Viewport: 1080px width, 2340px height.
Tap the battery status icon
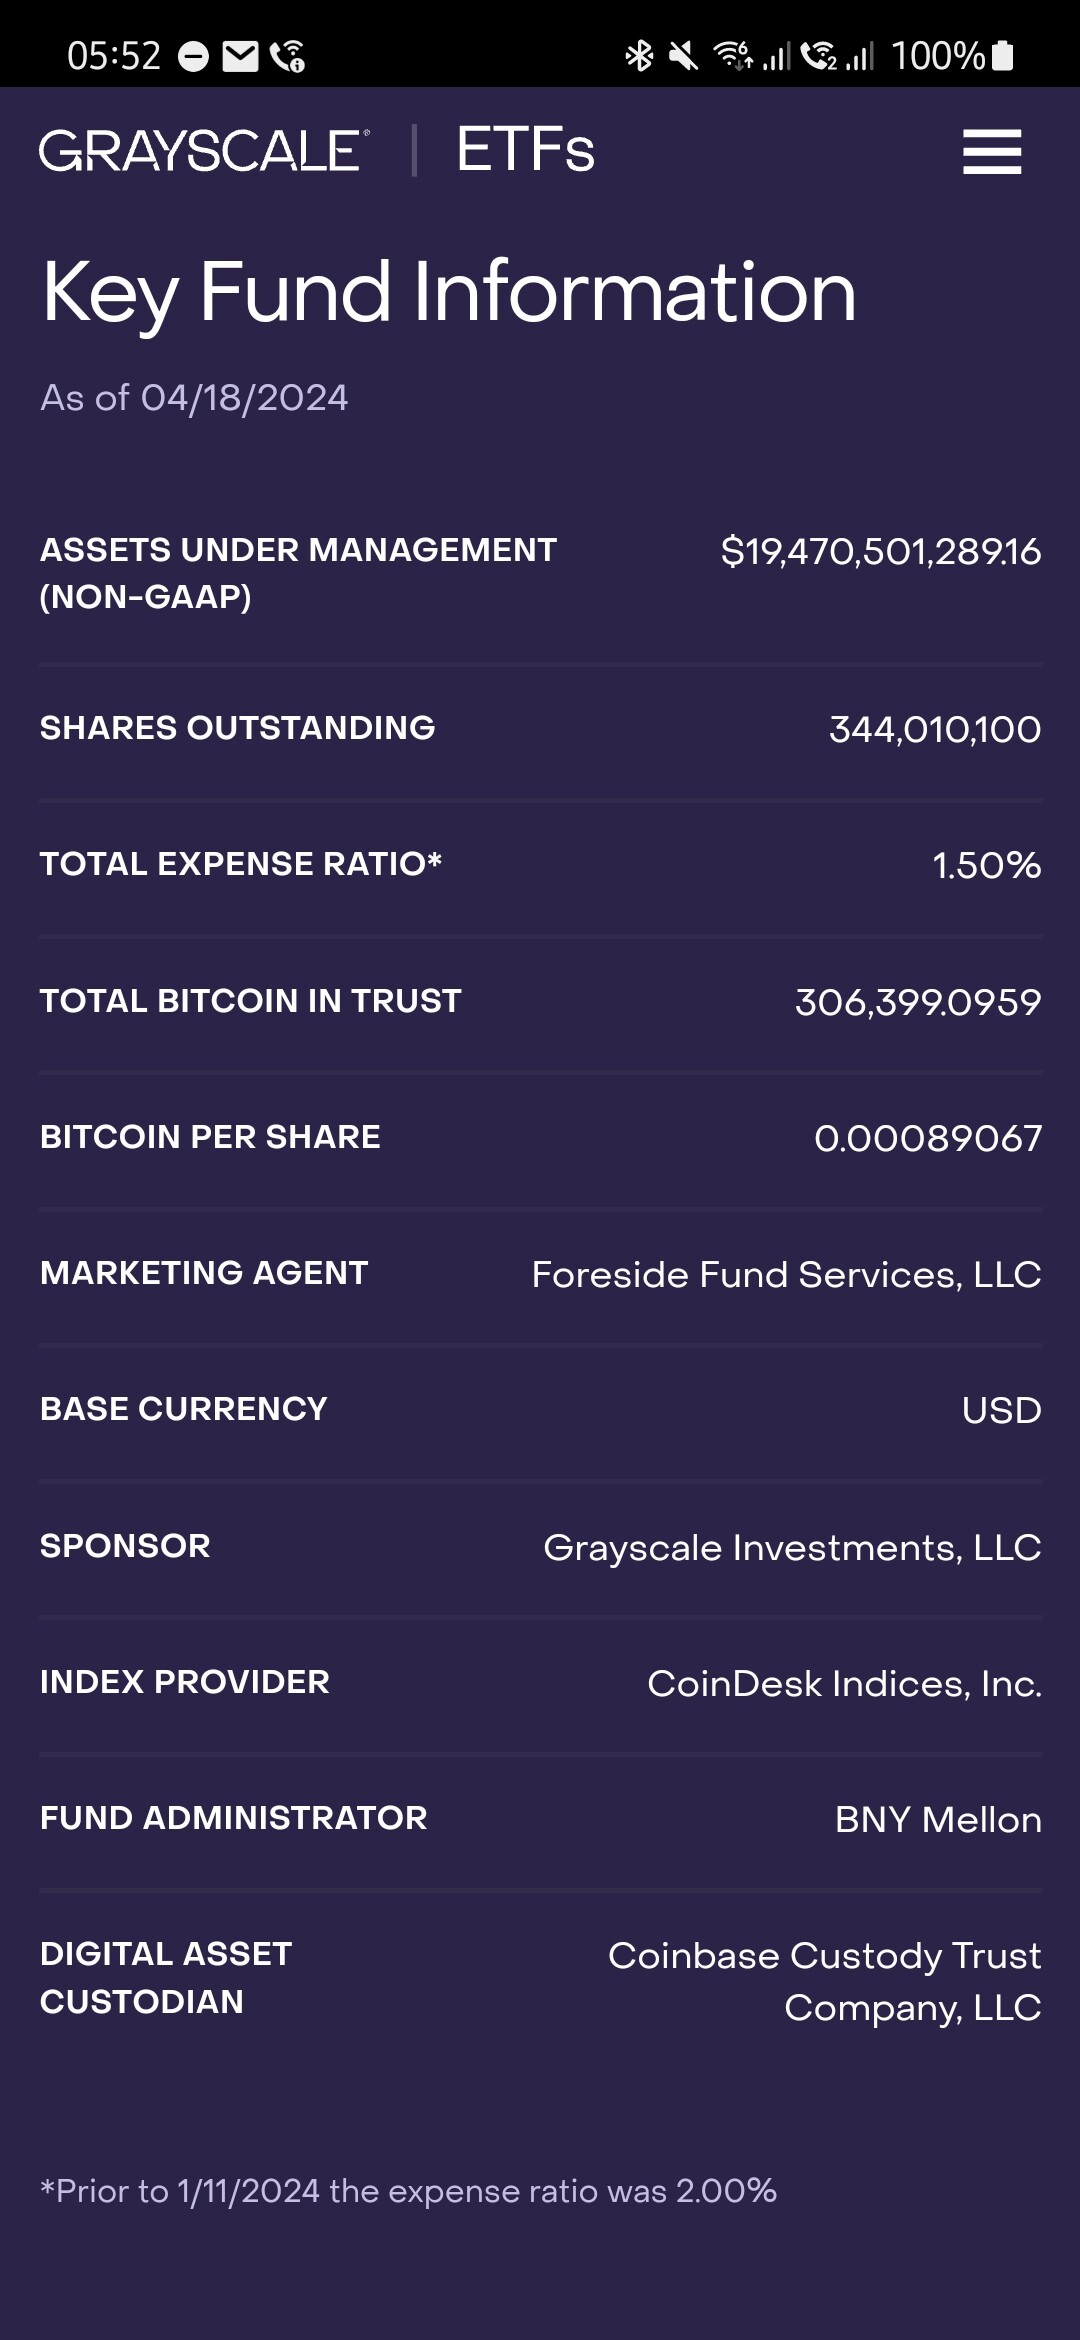point(1003,56)
